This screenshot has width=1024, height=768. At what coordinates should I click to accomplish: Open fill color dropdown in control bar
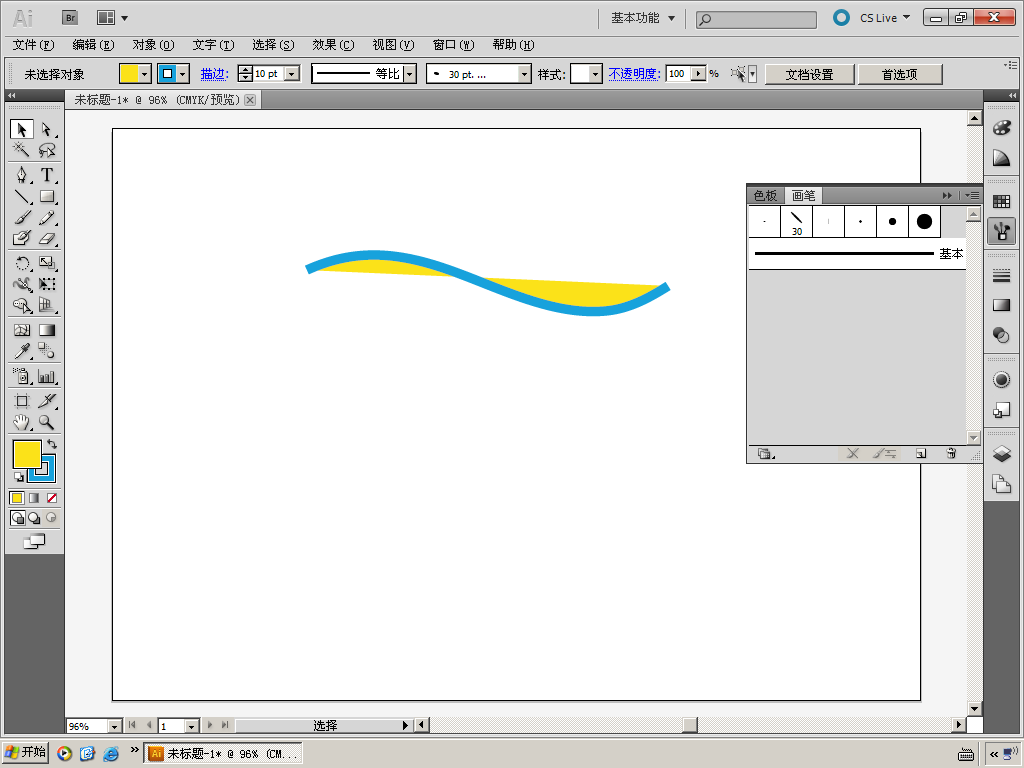point(145,74)
